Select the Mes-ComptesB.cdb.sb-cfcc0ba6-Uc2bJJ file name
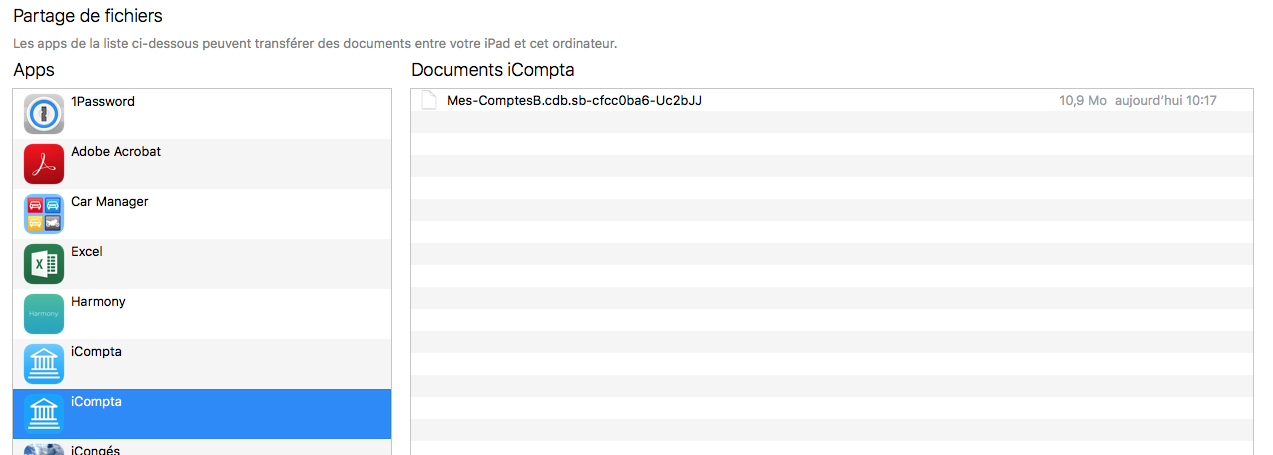Screen dimensions: 1273x455 574,100
